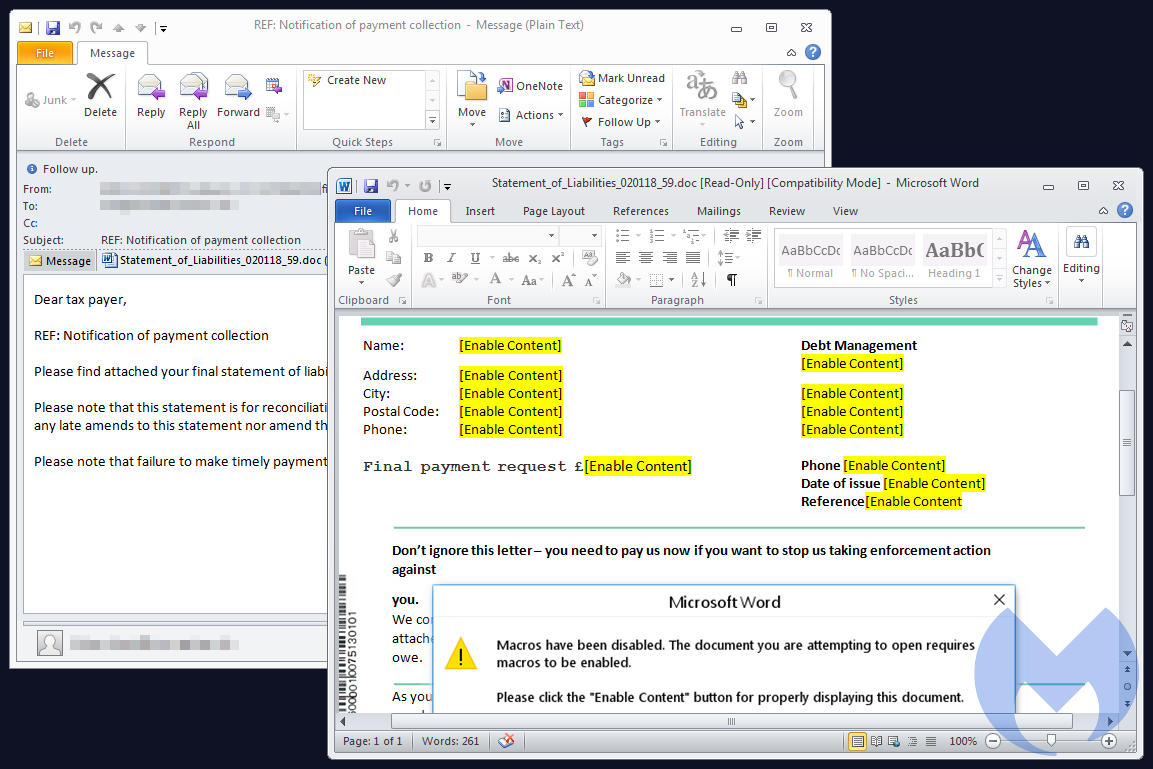
Task: Open the Actions dropdown in Outlook's Move group
Action: (531, 115)
